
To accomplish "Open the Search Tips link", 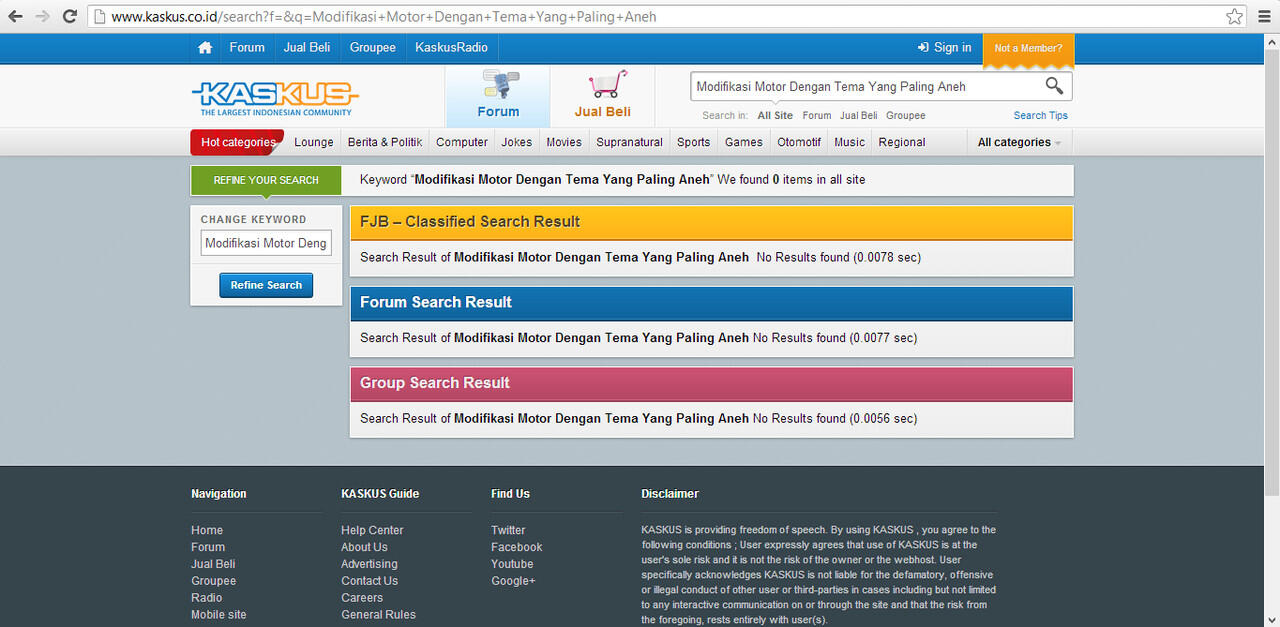I will pos(1040,116).
